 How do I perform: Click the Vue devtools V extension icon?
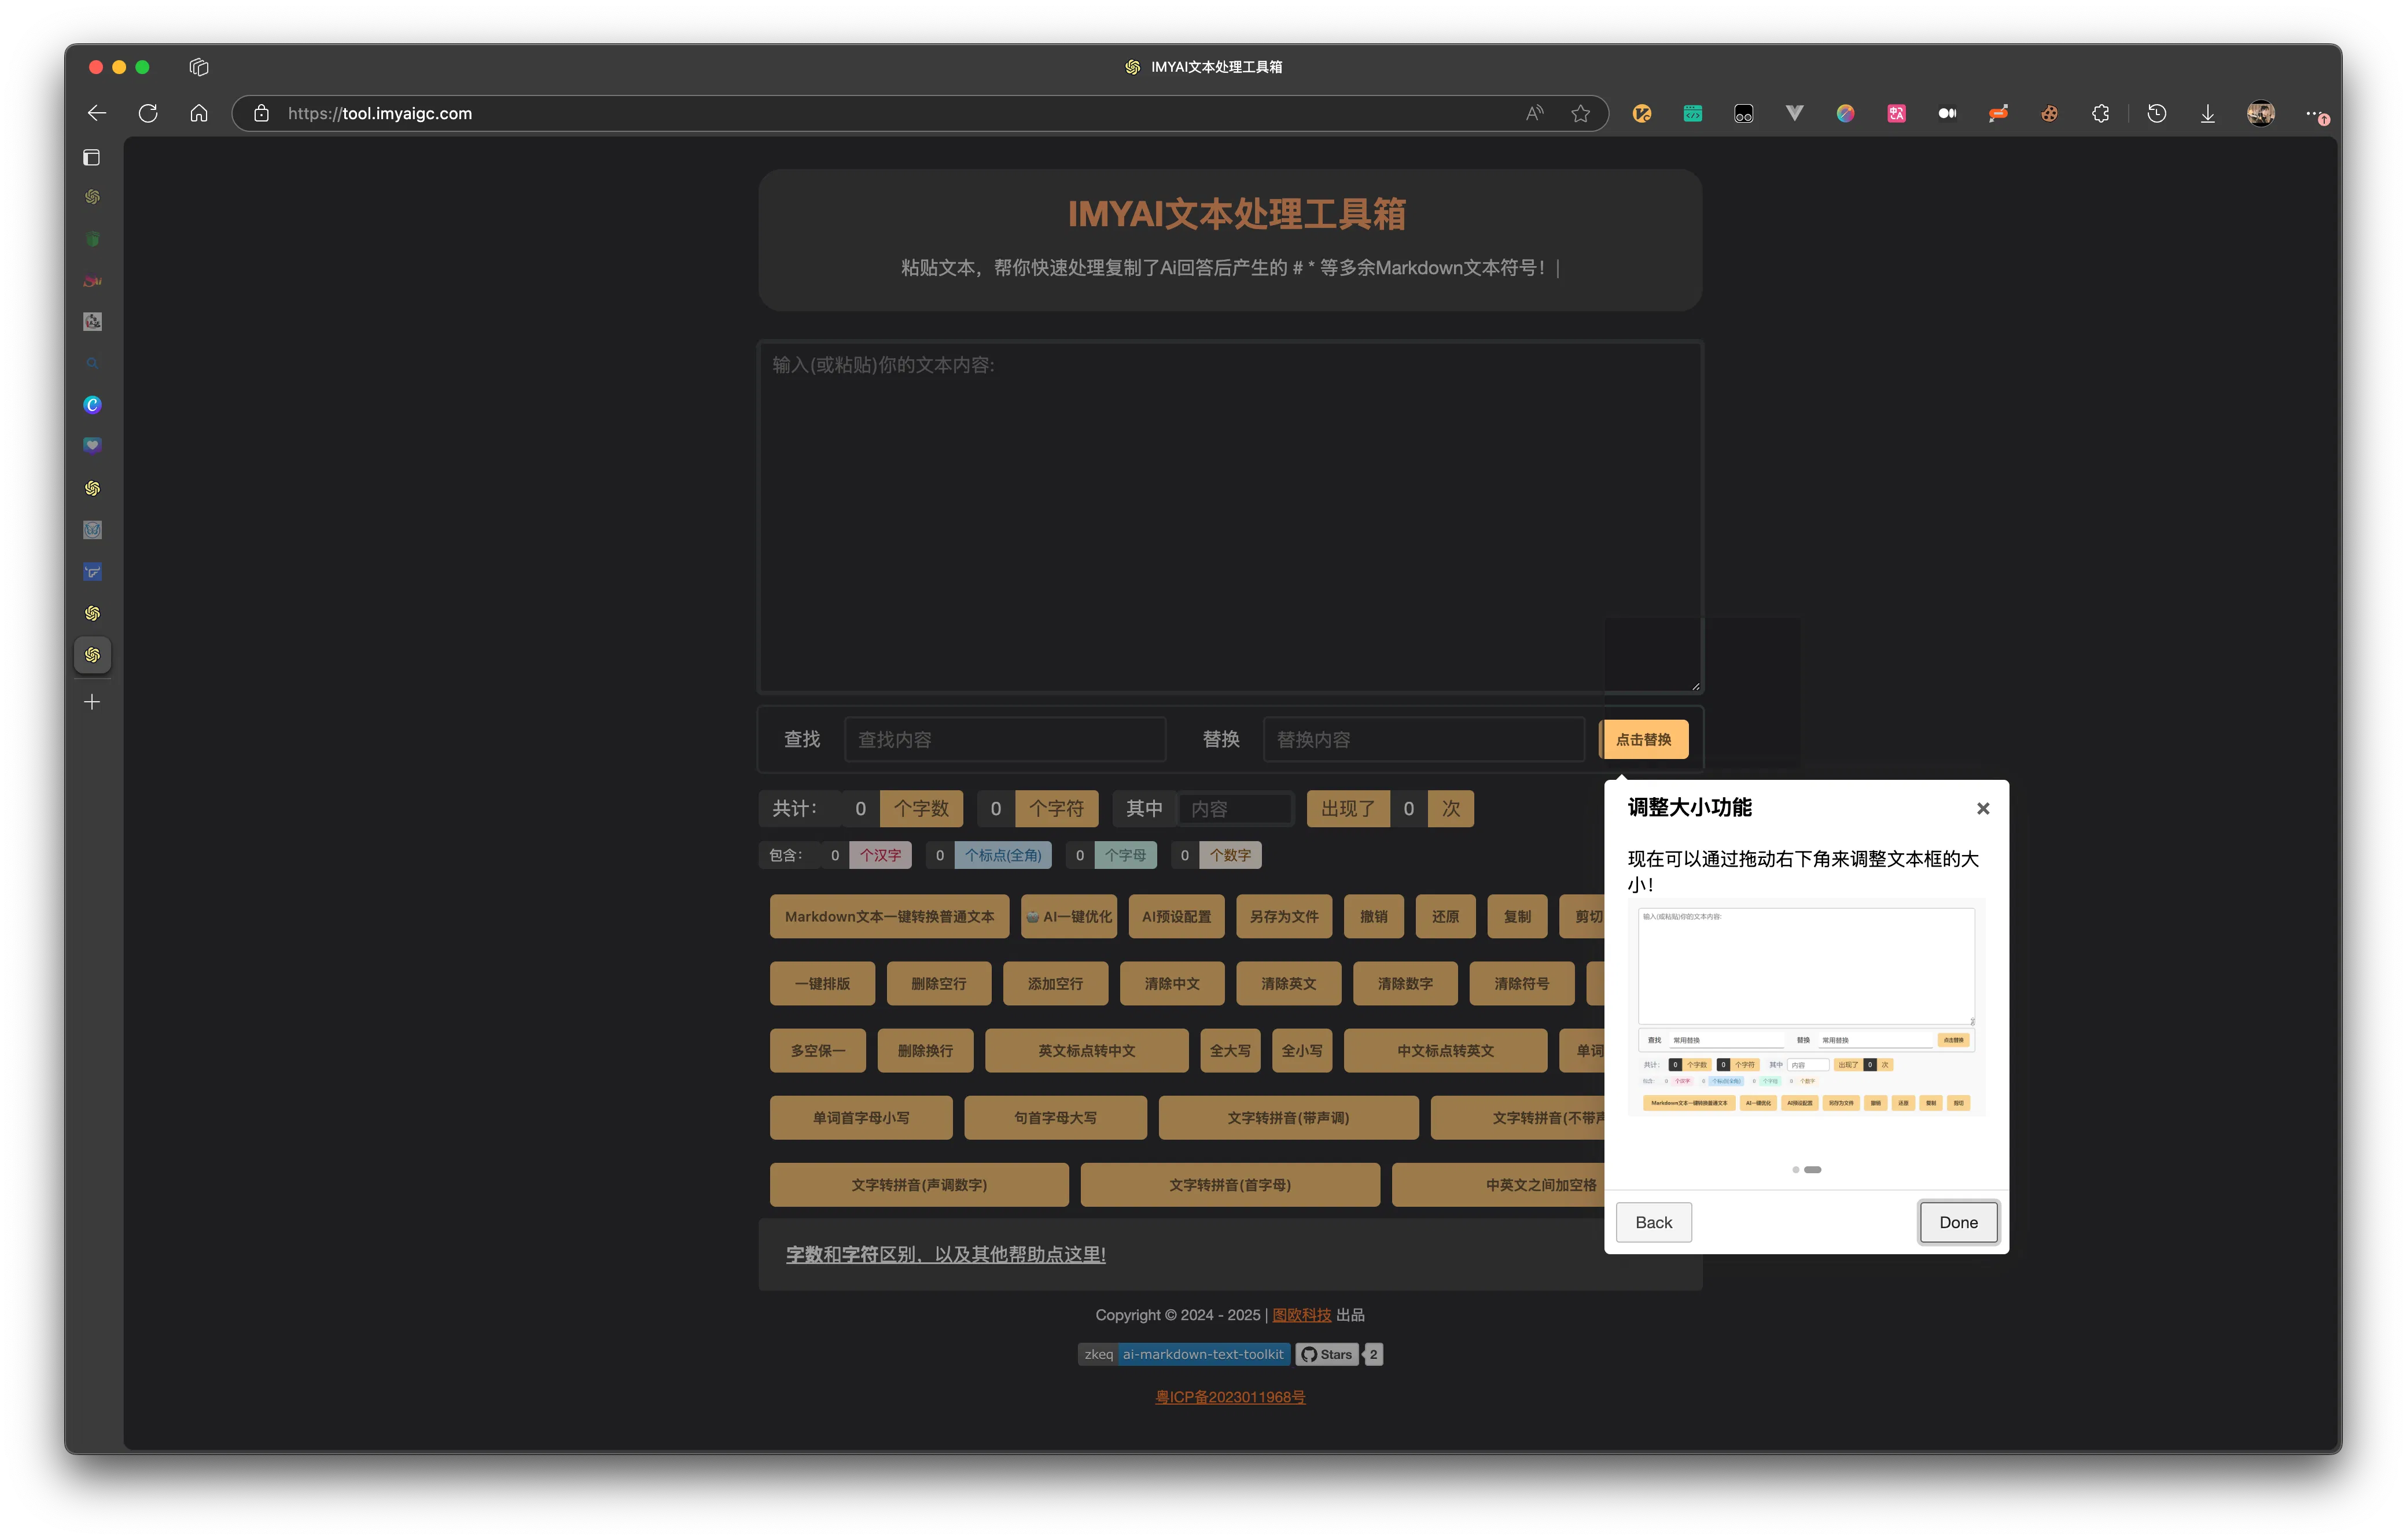[x=1795, y=113]
